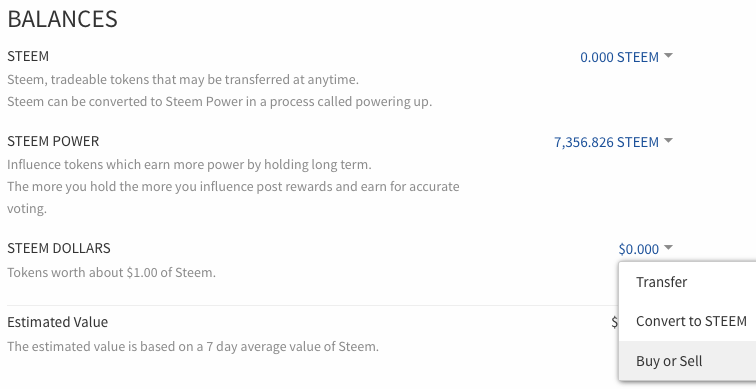Open the 7,356.826 STEEM power menu
756x389 pixels.
click(613, 142)
